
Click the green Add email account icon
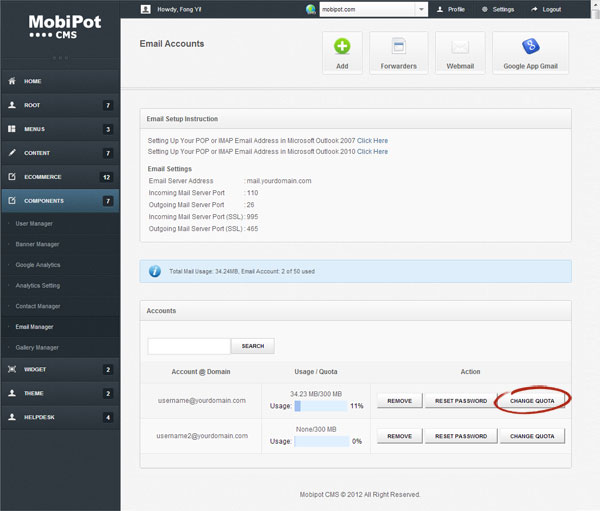(x=342, y=46)
